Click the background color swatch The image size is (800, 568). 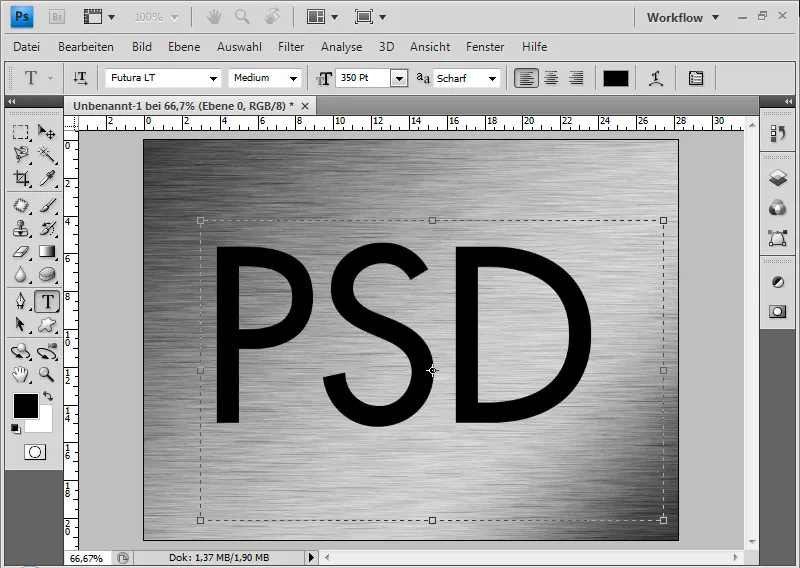(x=45, y=425)
